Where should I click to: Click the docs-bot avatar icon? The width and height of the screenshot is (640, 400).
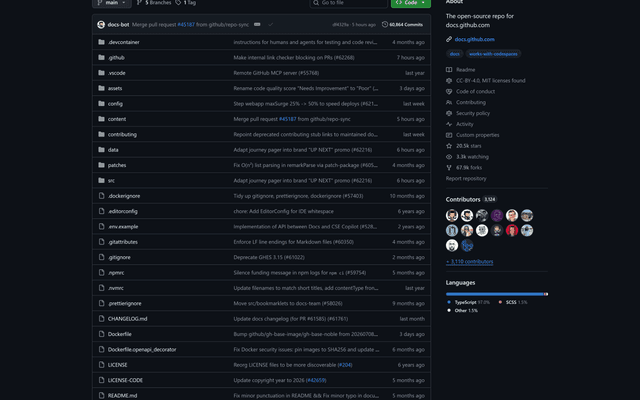[x=101, y=24]
